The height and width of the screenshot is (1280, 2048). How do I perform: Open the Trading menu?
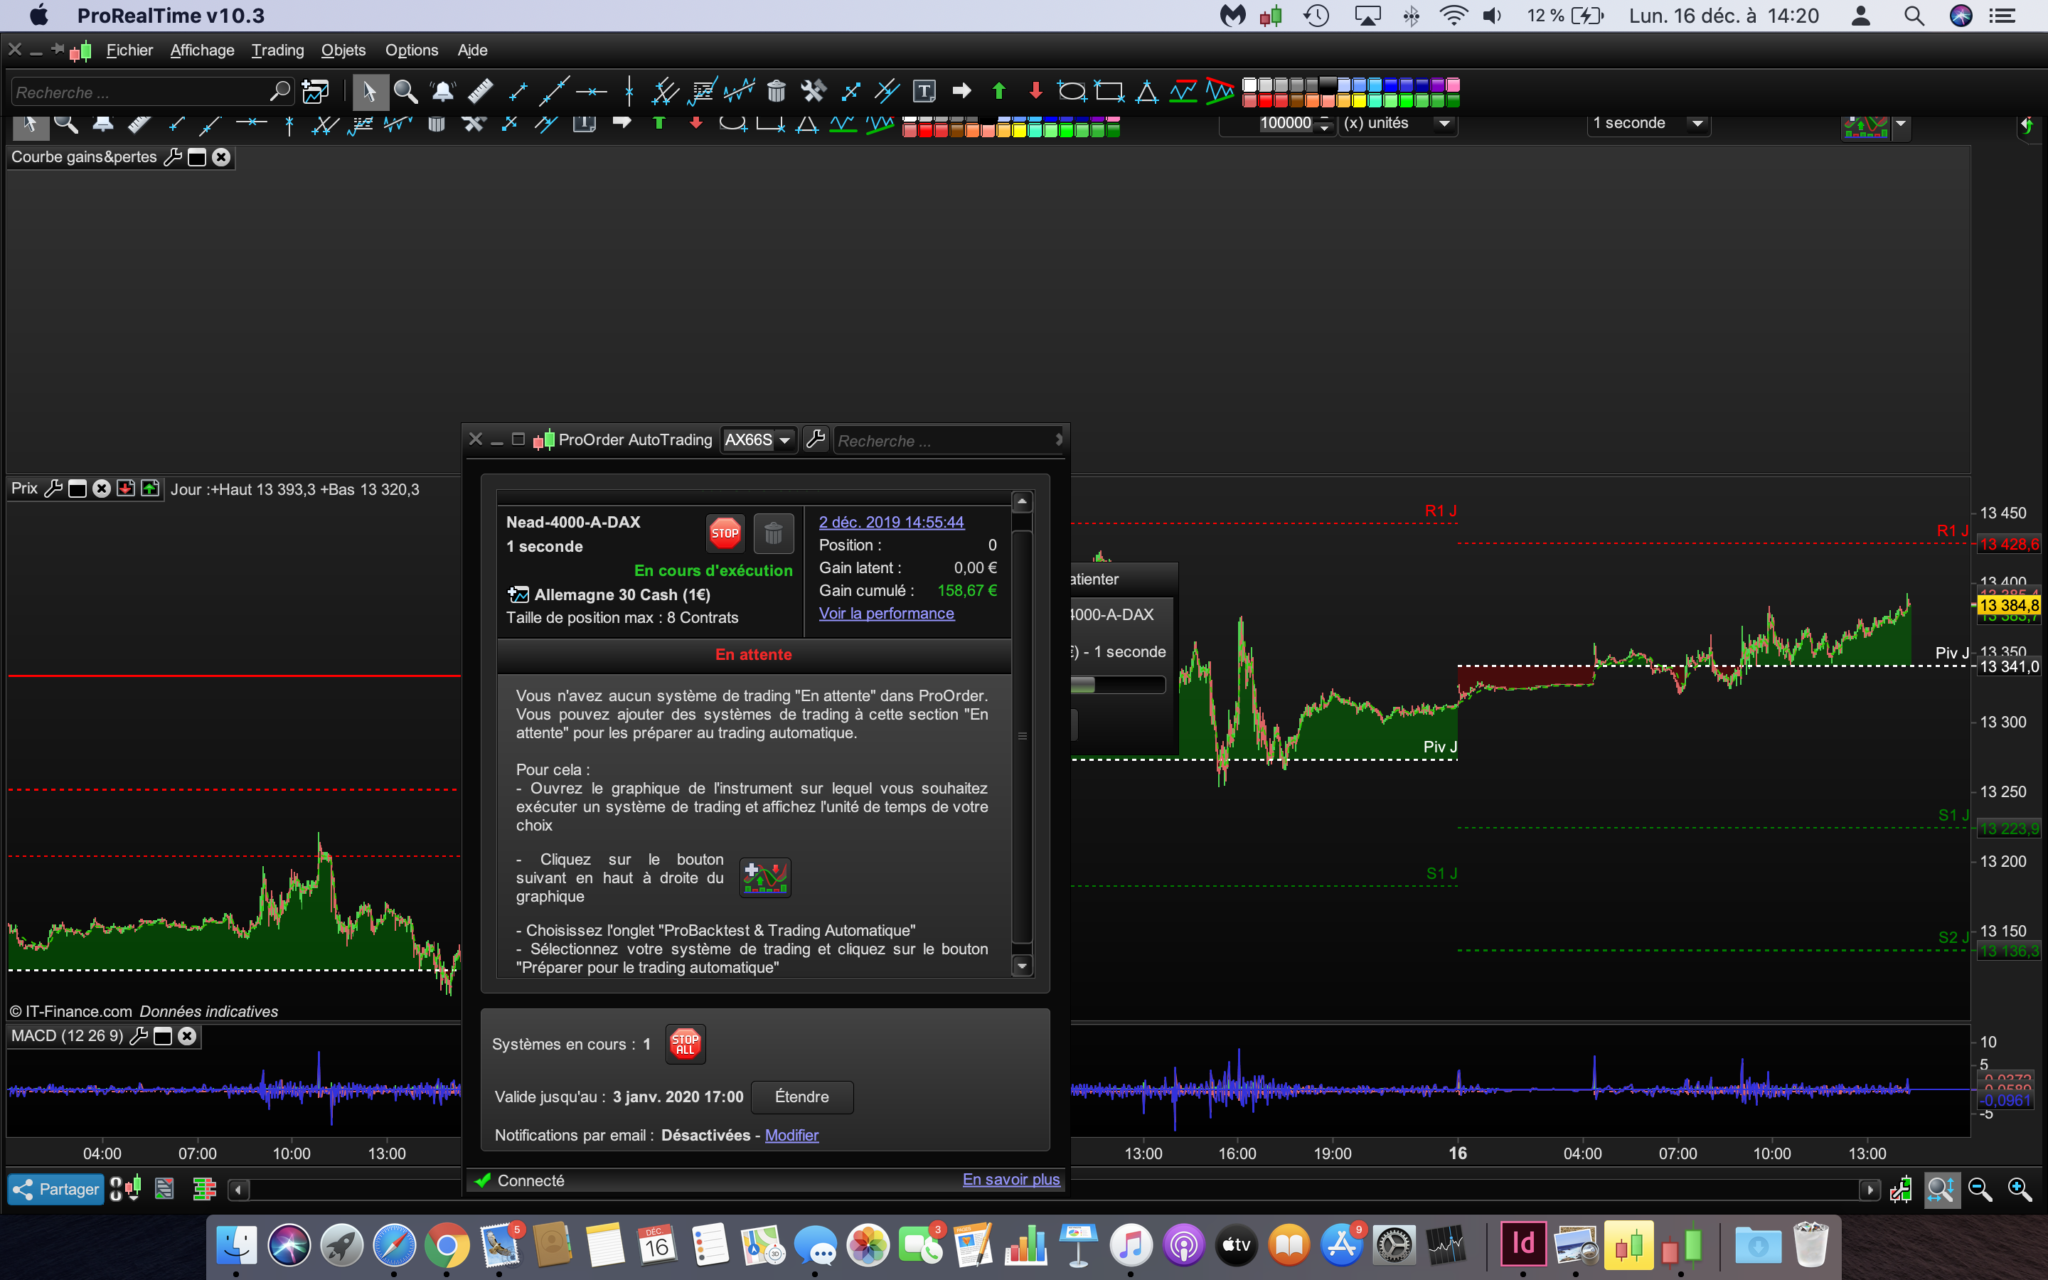pos(277,50)
